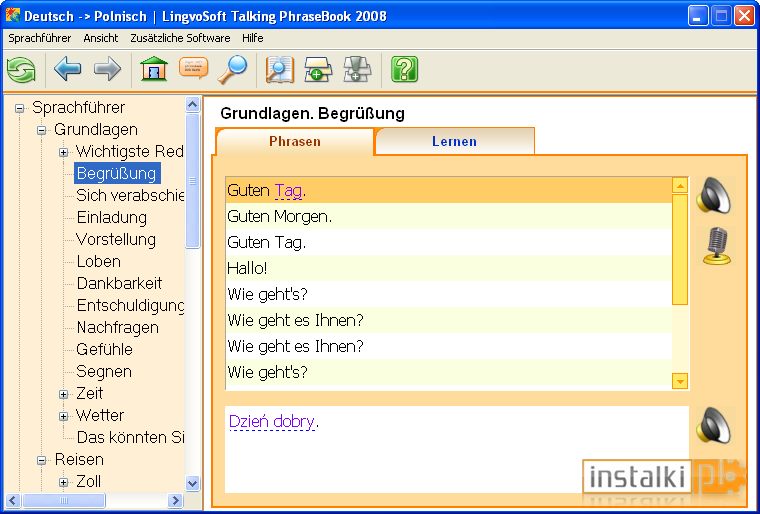Select the last visible Wie geht's? phrase
Image resolution: width=760 pixels, height=514 pixels.
449,372
